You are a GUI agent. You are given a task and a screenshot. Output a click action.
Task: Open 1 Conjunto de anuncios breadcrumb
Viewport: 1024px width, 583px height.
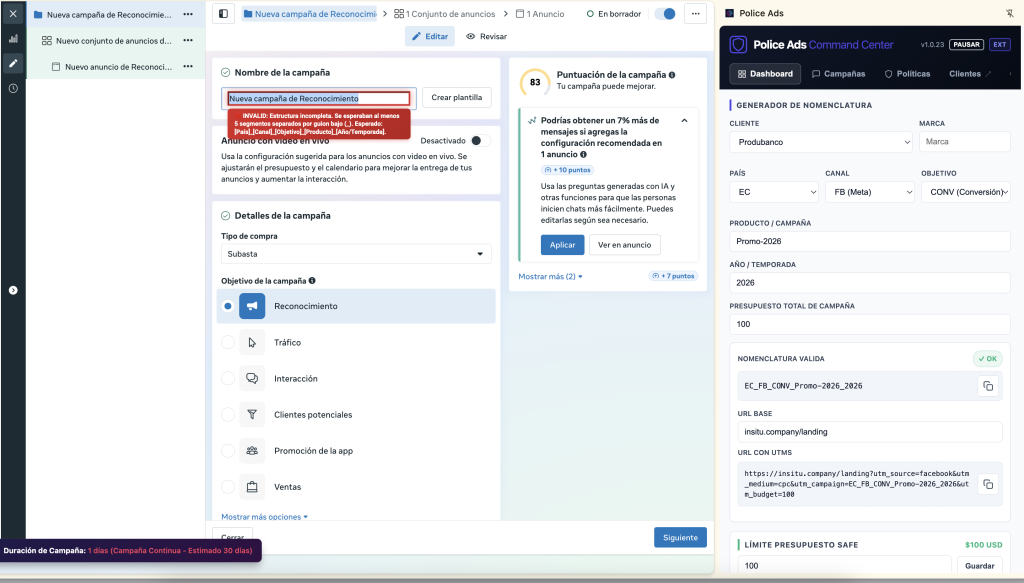tap(445, 14)
